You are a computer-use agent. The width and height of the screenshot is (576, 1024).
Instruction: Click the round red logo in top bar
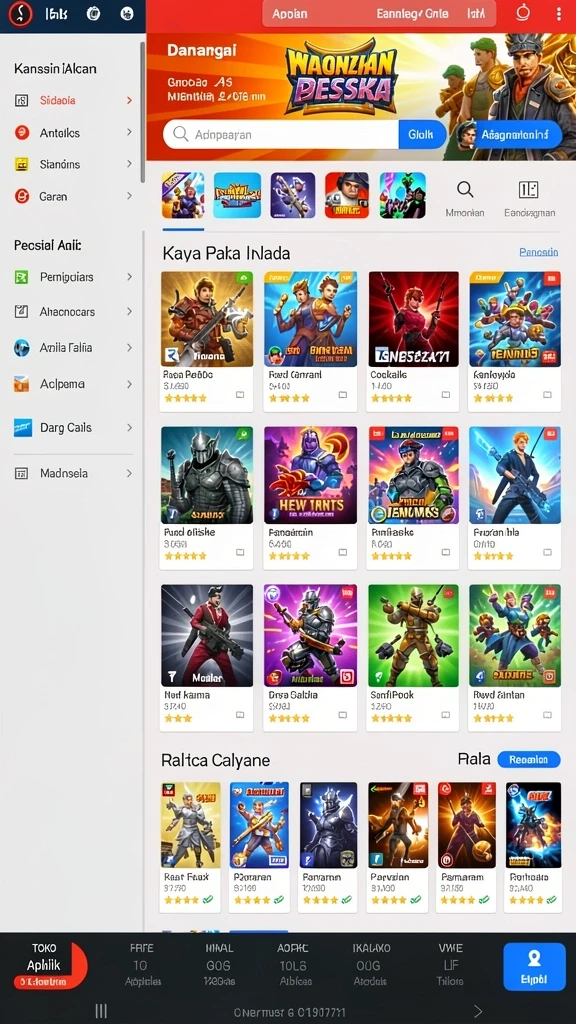(20, 14)
